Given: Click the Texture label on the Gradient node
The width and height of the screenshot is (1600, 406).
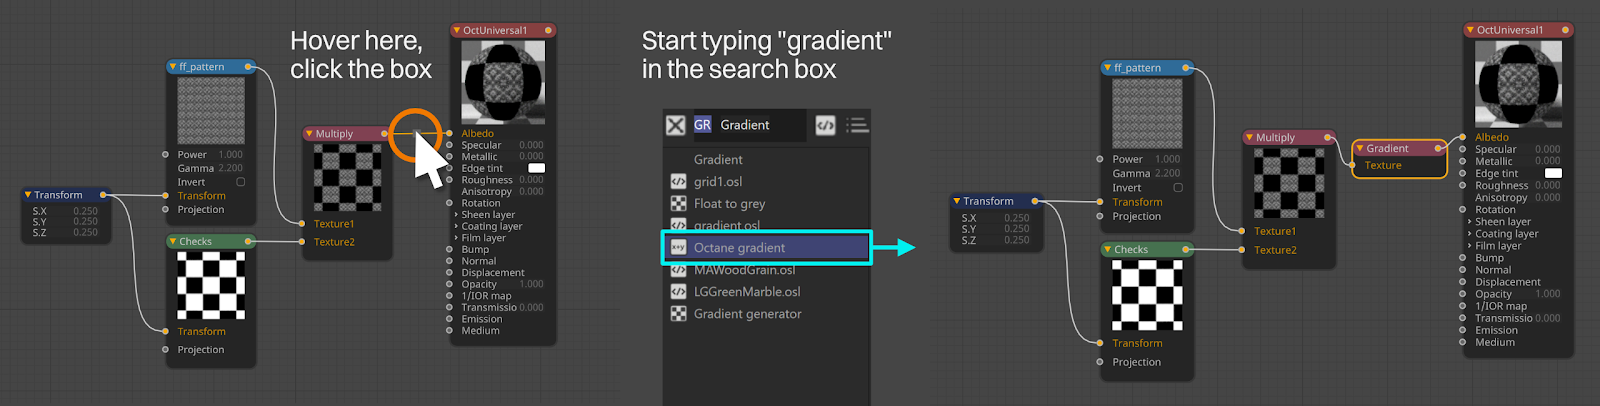Looking at the screenshot, I should pyautogui.click(x=1383, y=166).
